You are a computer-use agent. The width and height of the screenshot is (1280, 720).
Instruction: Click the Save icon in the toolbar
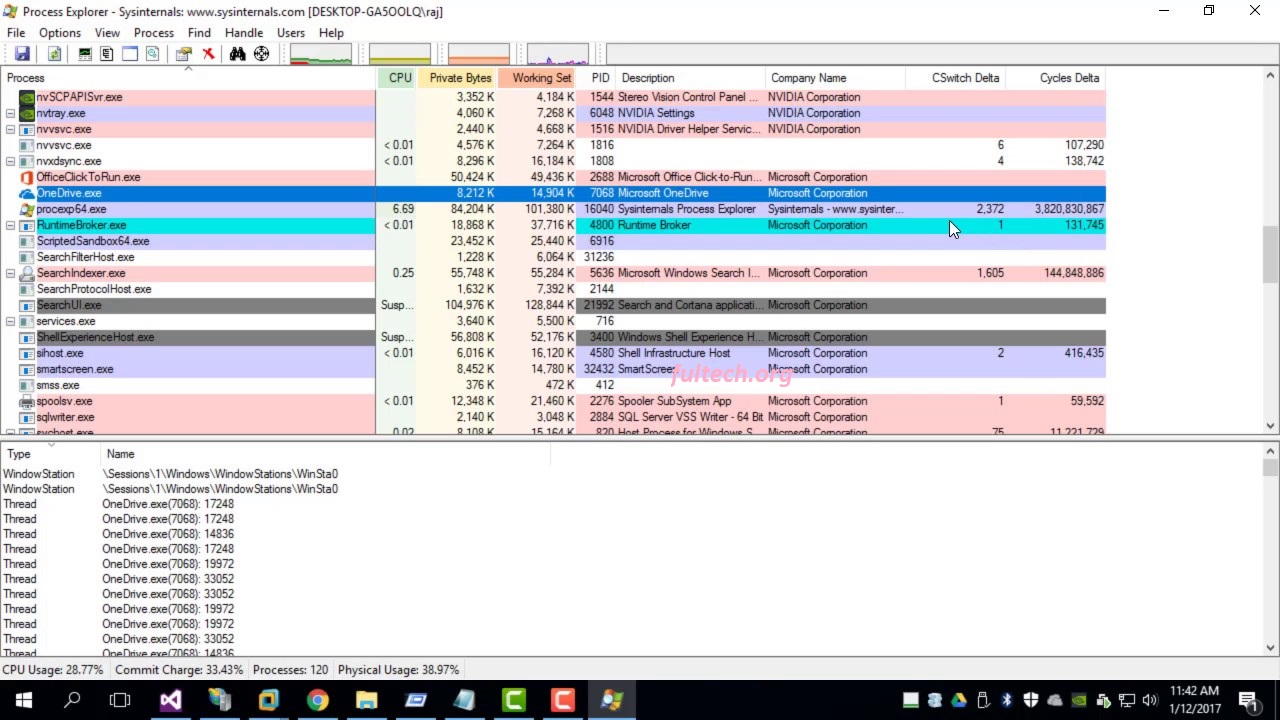pos(22,53)
